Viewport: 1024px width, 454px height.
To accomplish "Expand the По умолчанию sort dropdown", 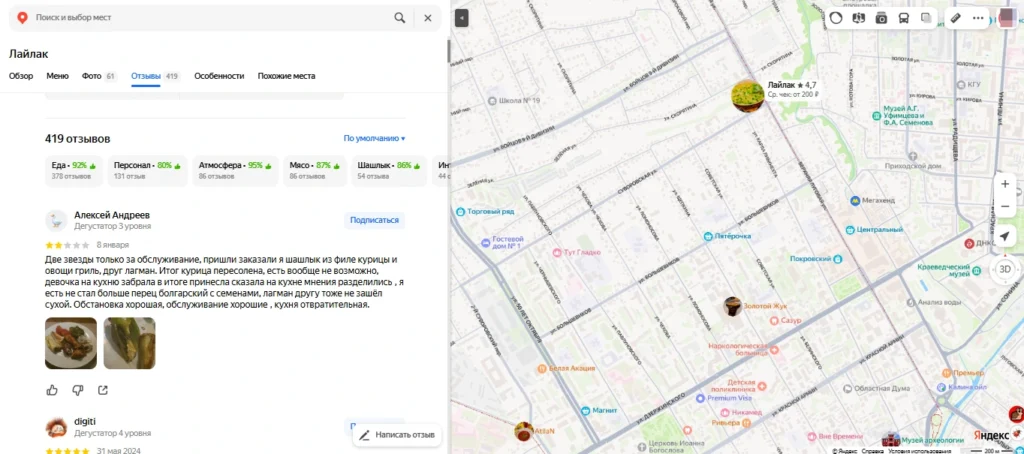I will point(375,138).
